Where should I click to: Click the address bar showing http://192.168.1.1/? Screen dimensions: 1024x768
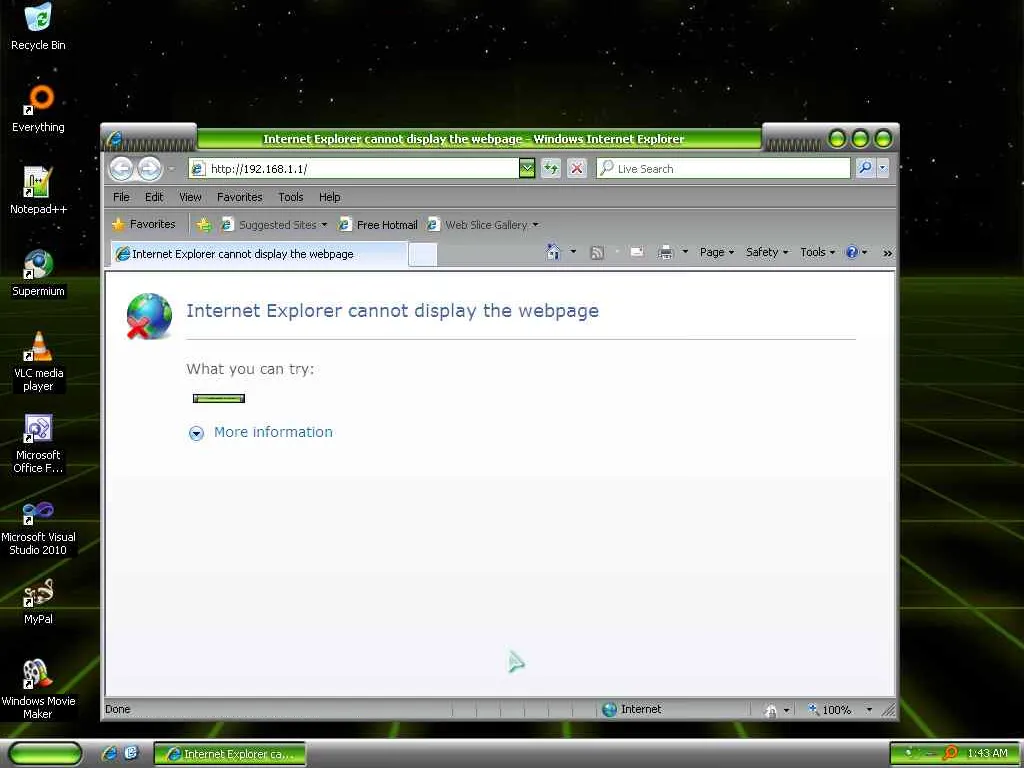tap(353, 168)
